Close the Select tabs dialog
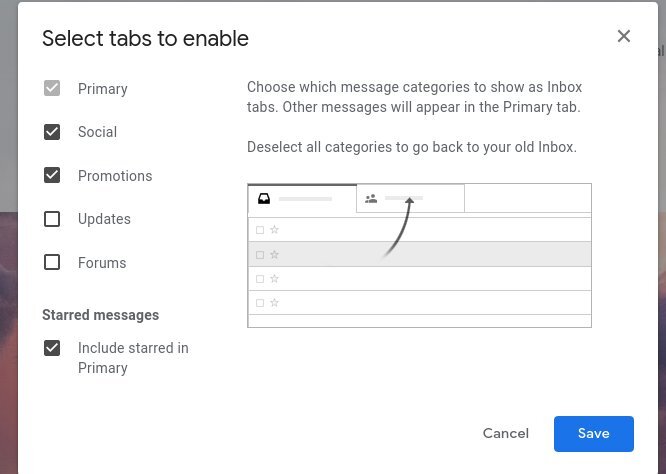 click(624, 36)
